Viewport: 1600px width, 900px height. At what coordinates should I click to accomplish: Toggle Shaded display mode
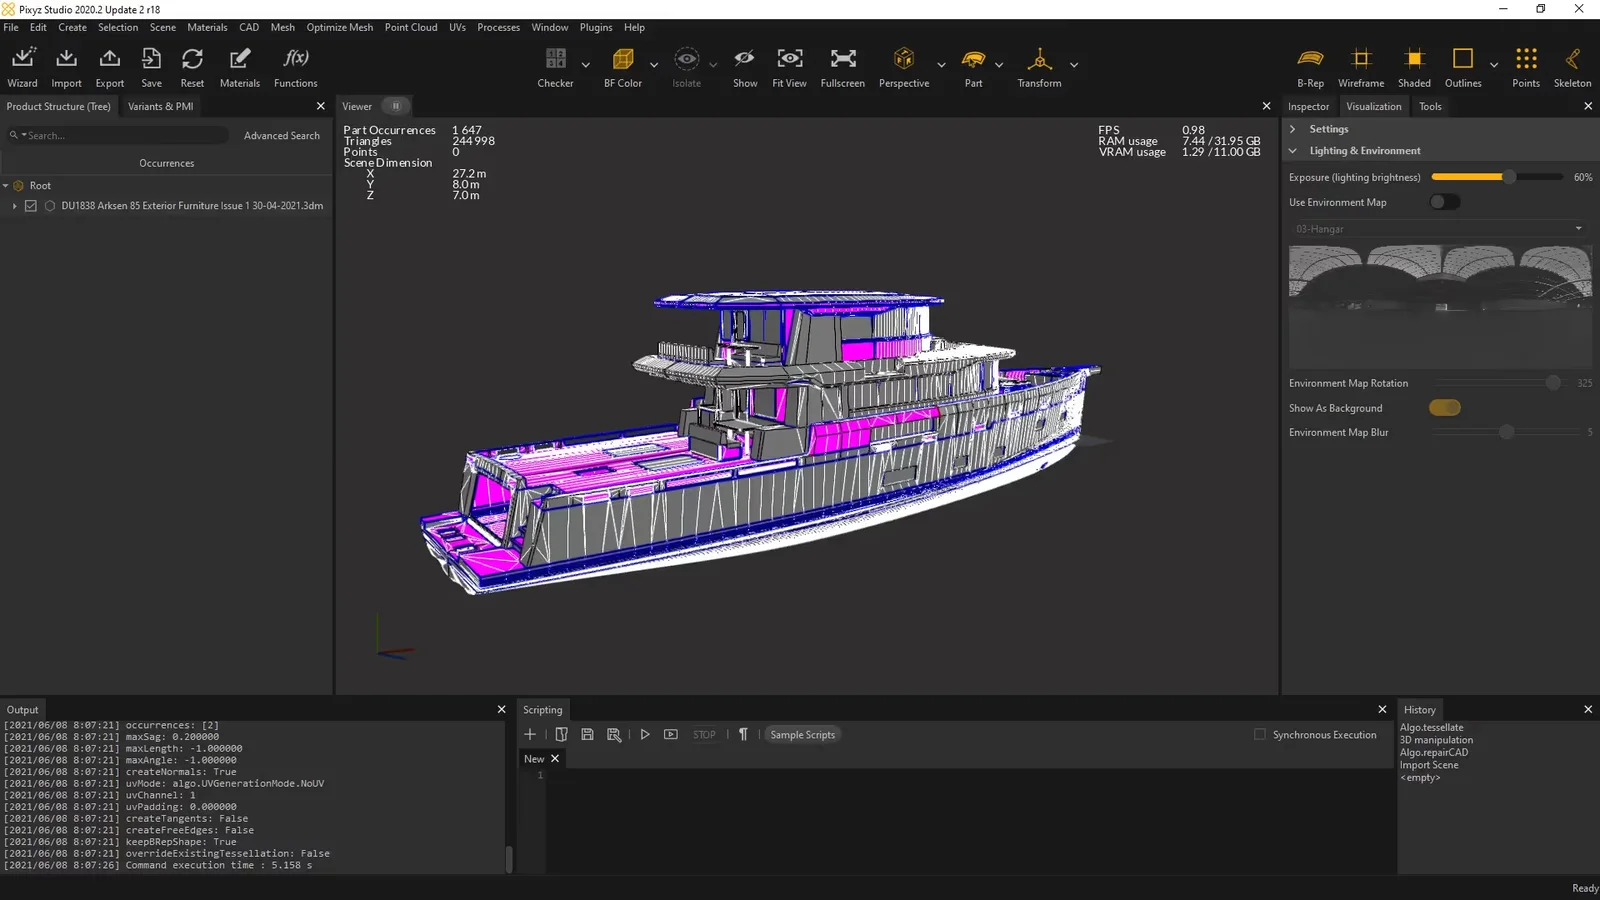1414,59
